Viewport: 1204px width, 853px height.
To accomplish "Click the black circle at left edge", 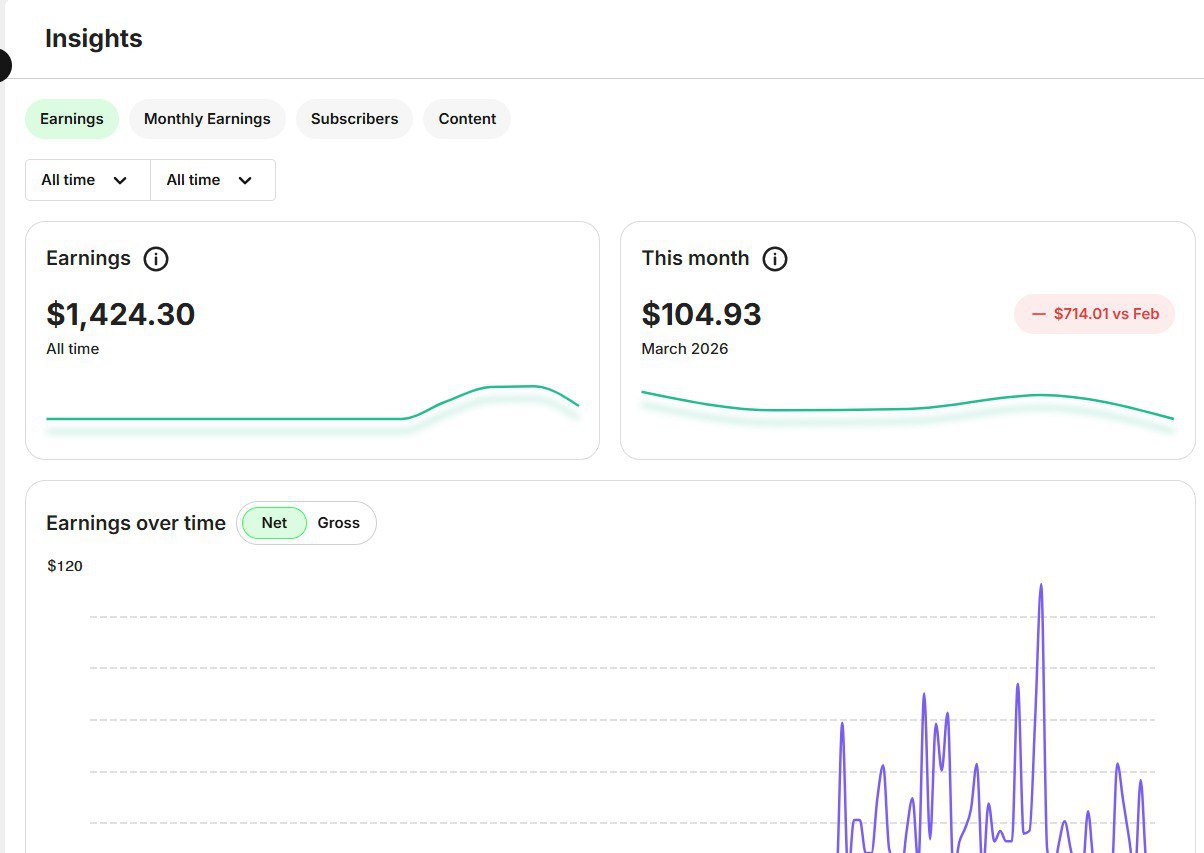I will click(x=4, y=65).
